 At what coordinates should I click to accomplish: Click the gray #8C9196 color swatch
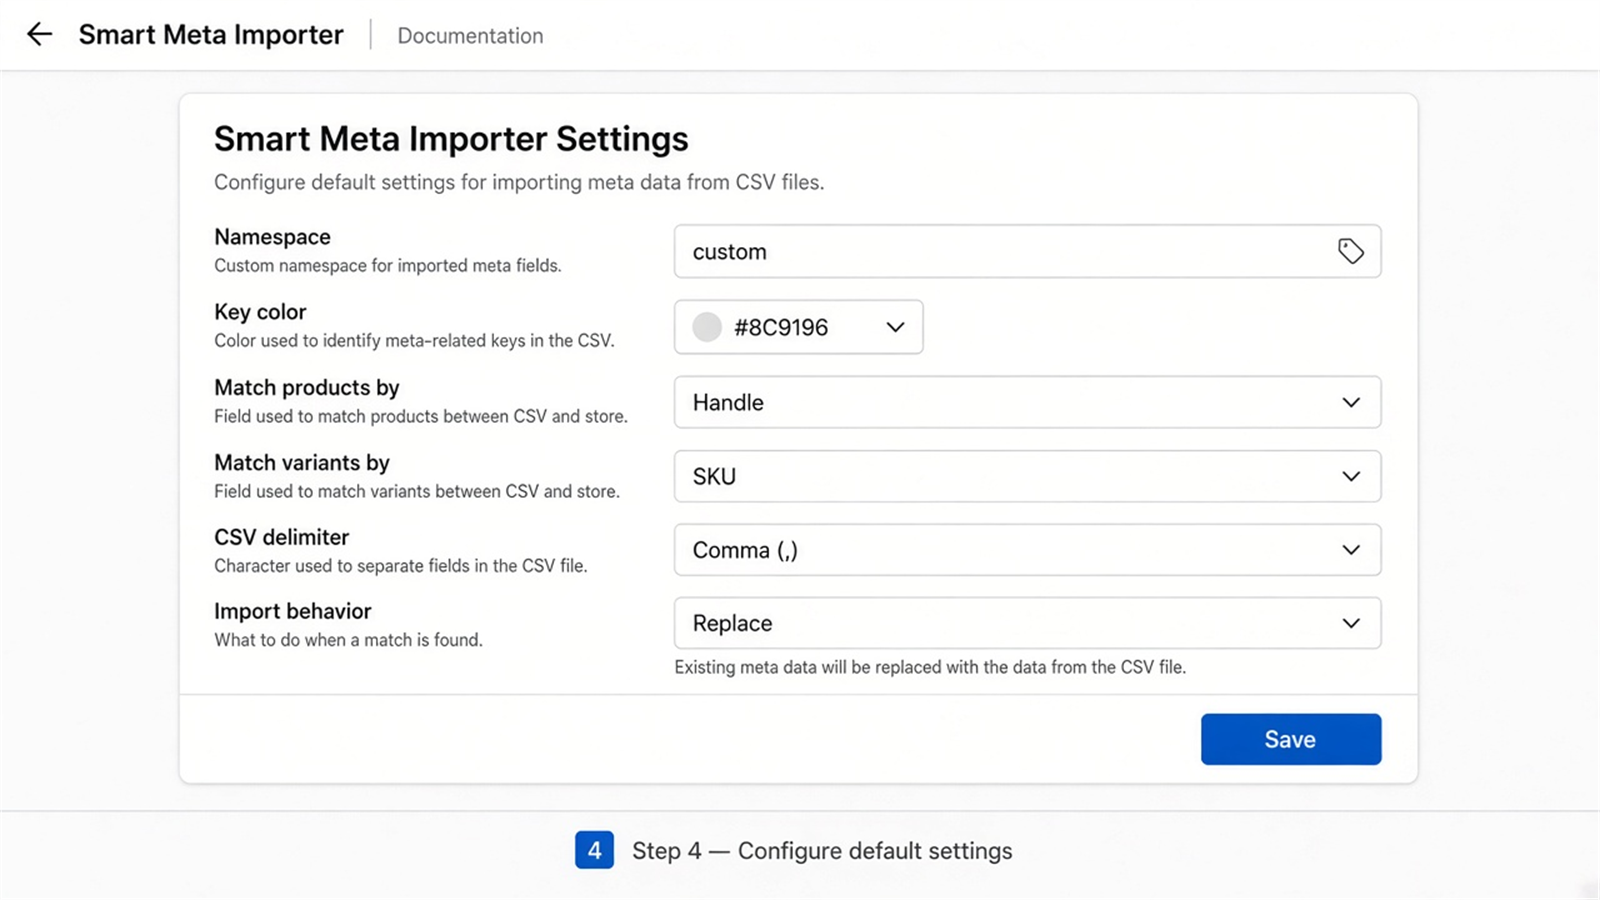click(x=707, y=327)
